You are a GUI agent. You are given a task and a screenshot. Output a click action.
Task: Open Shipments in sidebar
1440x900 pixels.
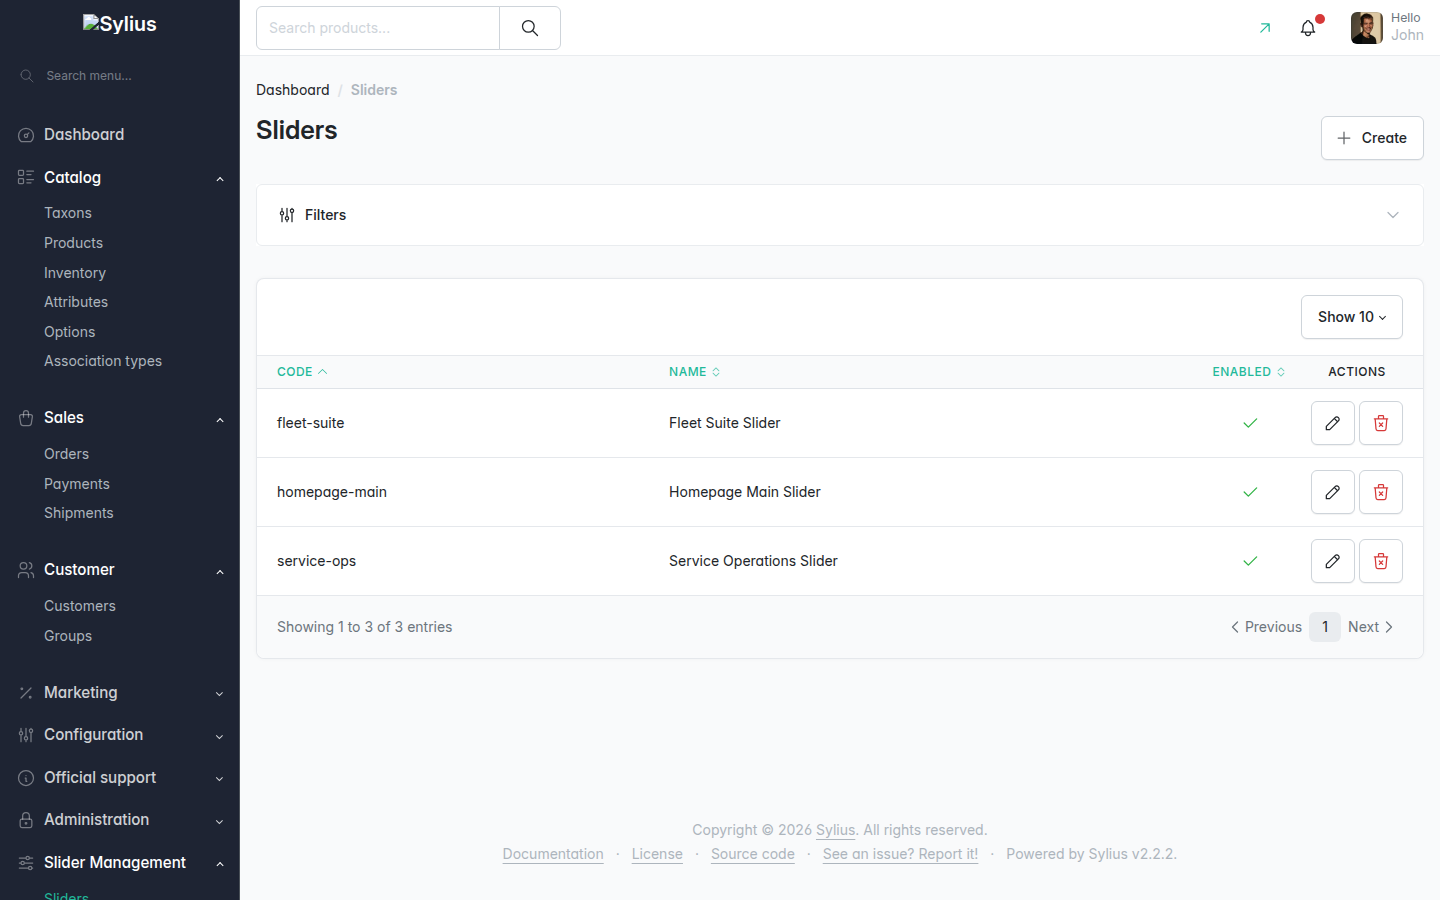pyautogui.click(x=79, y=513)
